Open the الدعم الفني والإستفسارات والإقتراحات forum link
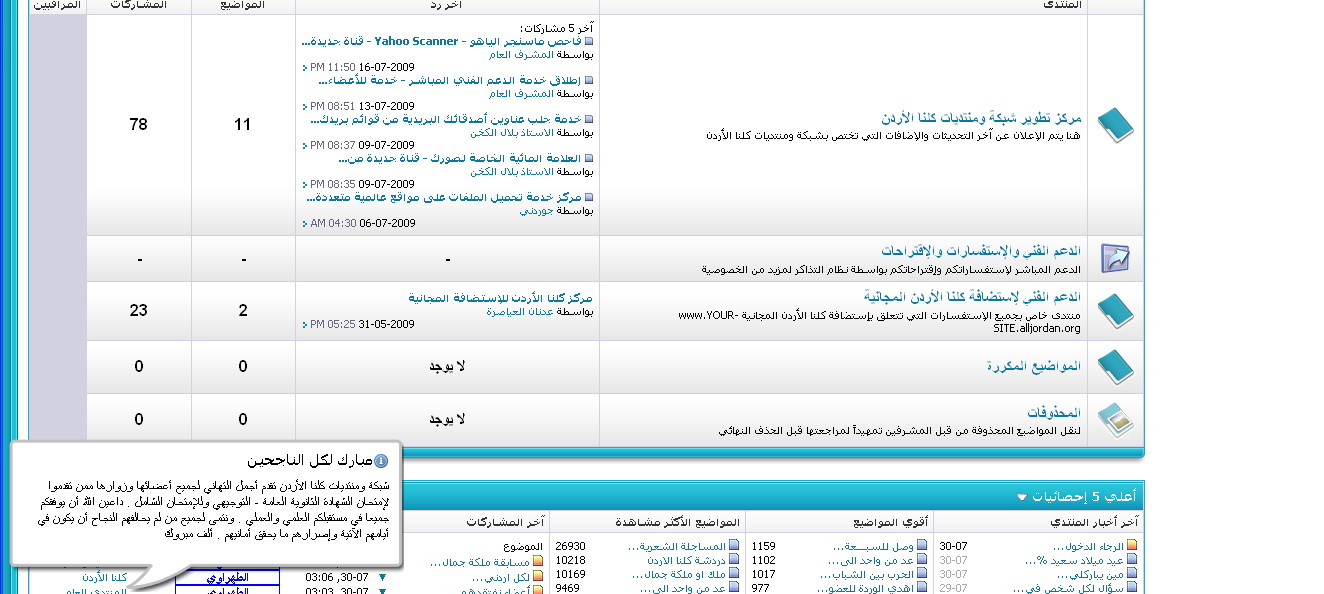Screen dimensions: 1324x594 (981, 250)
